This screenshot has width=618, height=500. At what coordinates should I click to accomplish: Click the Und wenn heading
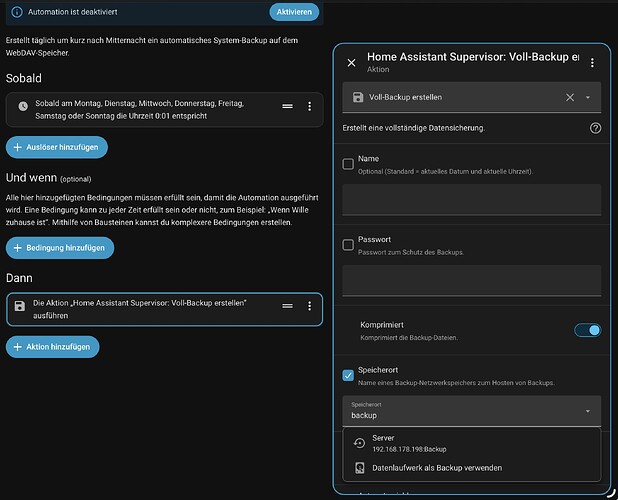coord(31,178)
